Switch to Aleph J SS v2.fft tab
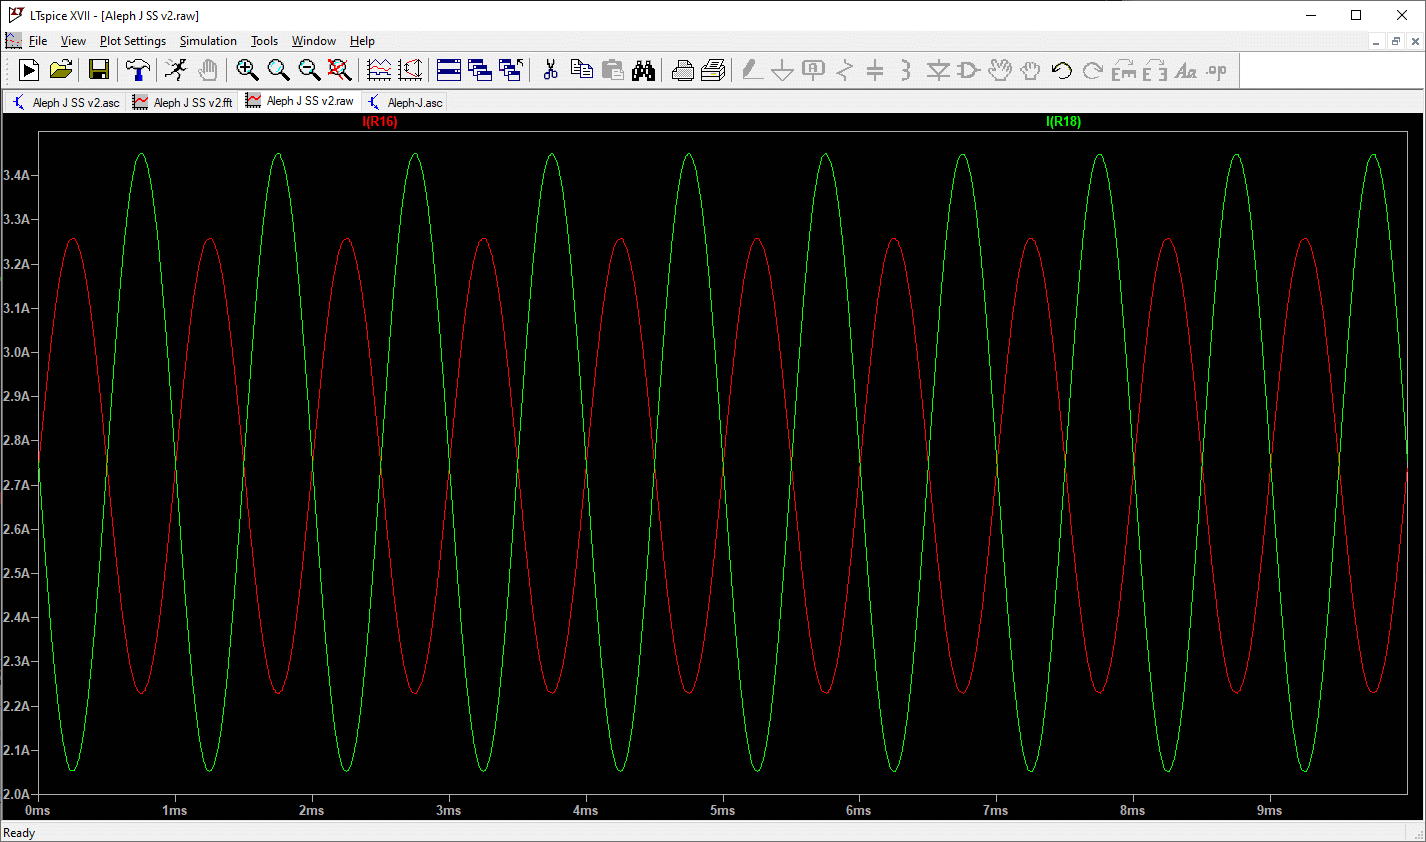Viewport: 1426px width, 842px height. [183, 102]
